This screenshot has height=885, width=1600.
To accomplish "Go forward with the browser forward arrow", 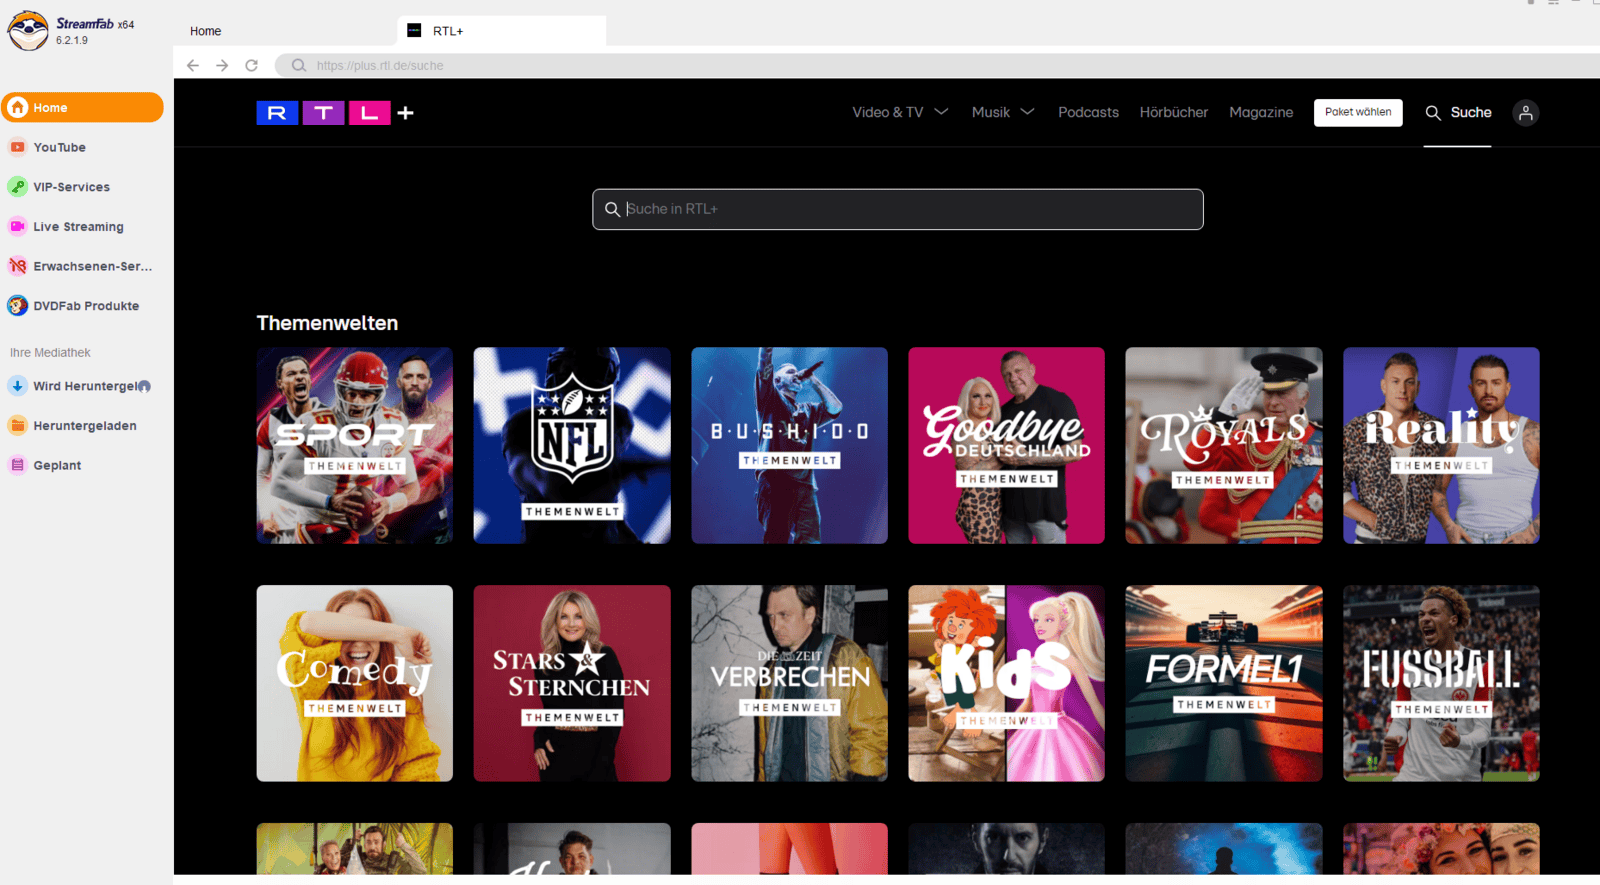I will (x=222, y=65).
